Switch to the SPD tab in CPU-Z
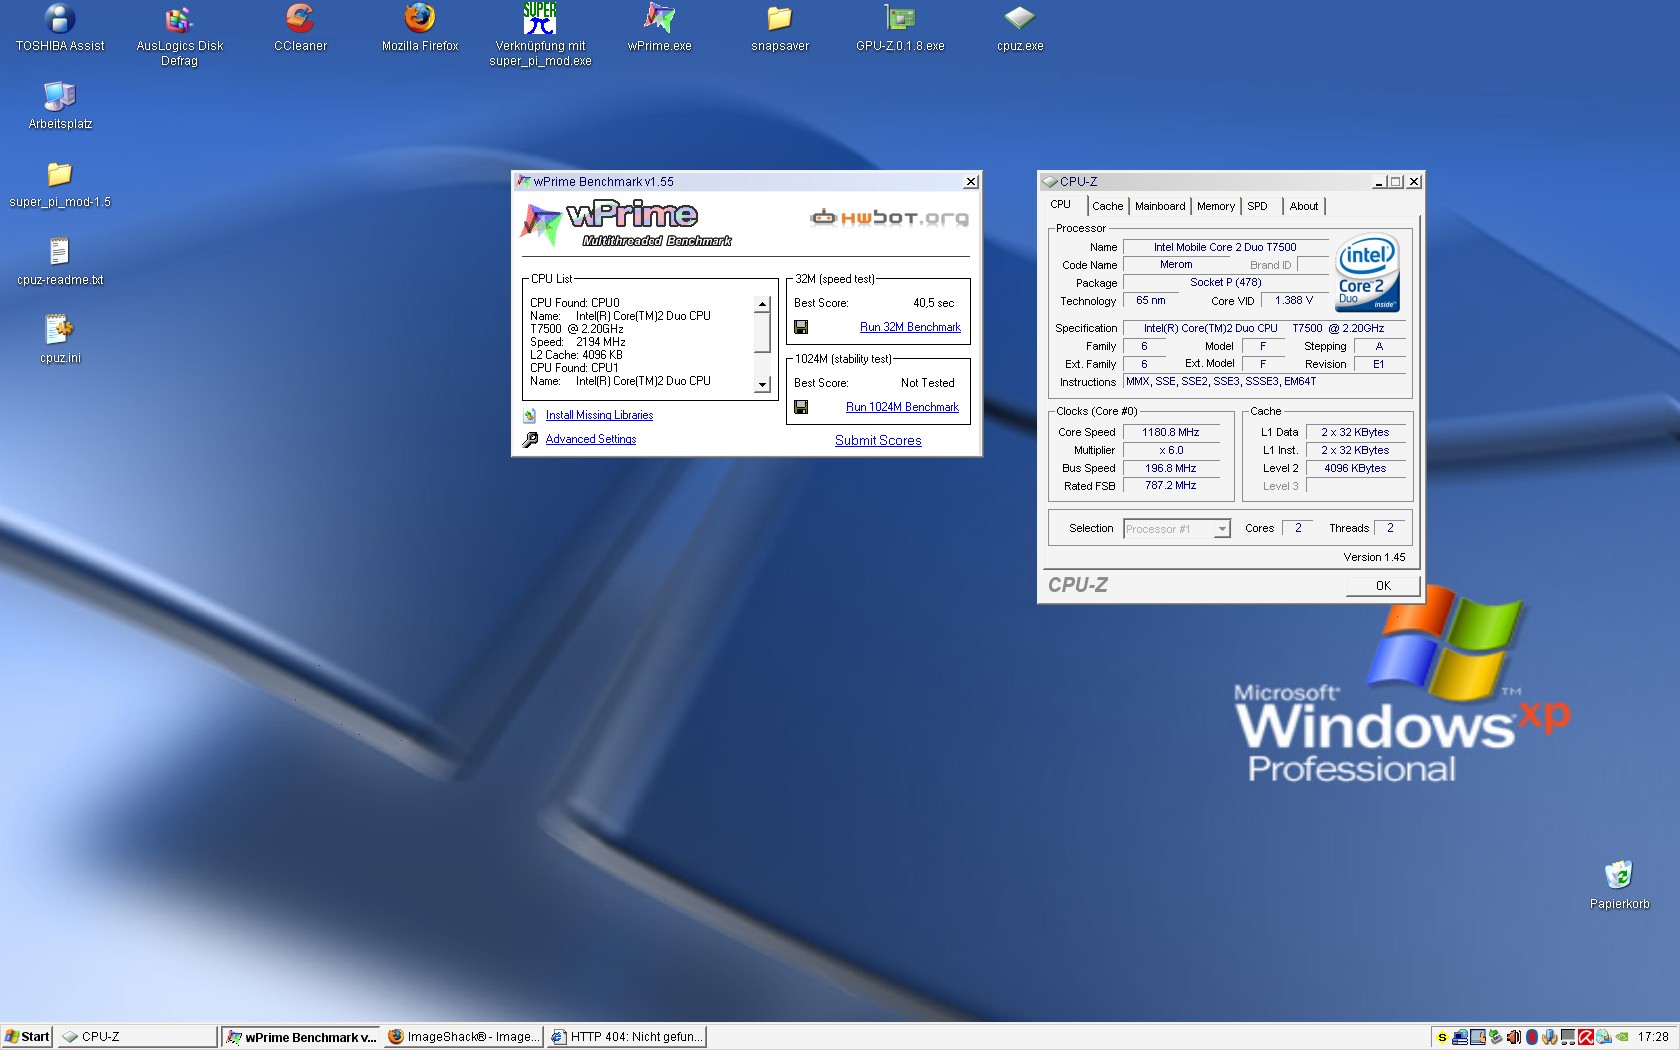1680x1050 pixels. 1257,206
